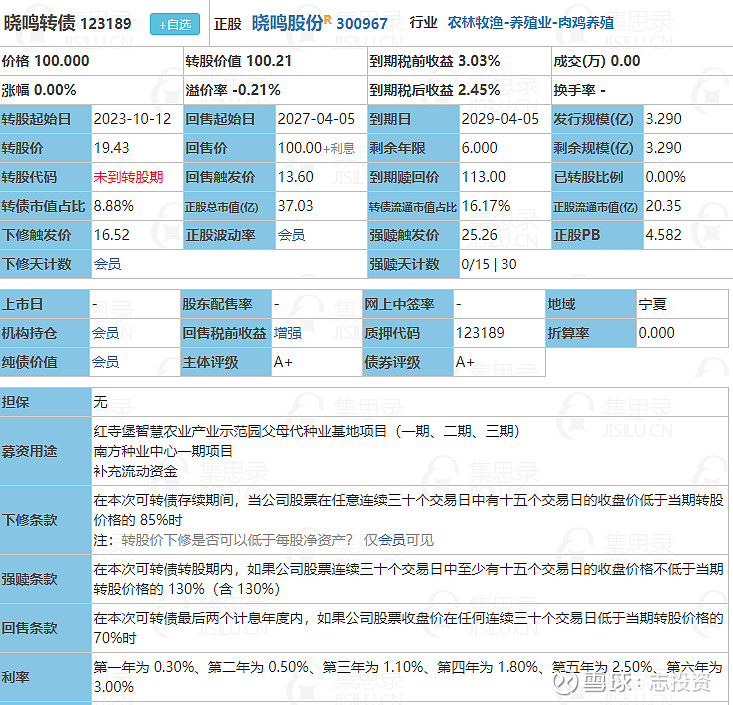Click 到期赎回价 value 113.00
The width and height of the screenshot is (733, 705).
[x=483, y=177]
